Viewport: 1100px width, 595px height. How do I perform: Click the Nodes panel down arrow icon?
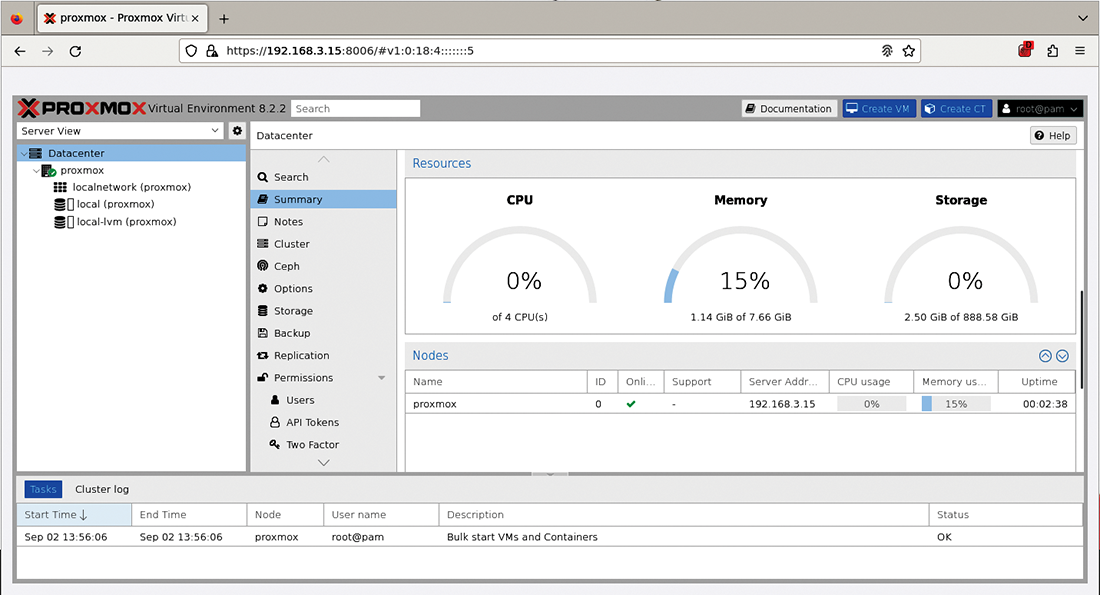coord(1062,356)
